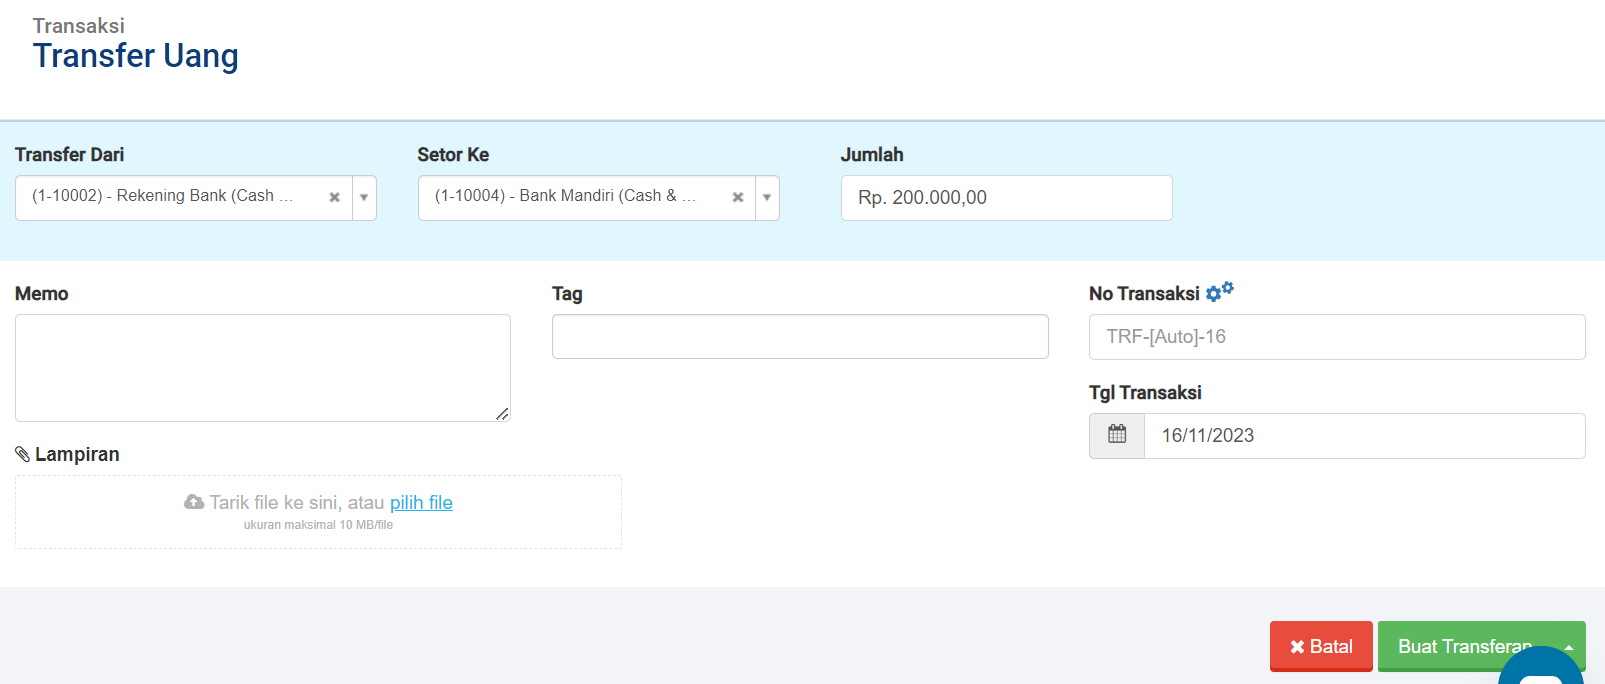This screenshot has height=684, width=1605.
Task: Clear the Setor Ke account selection
Action: click(x=737, y=197)
